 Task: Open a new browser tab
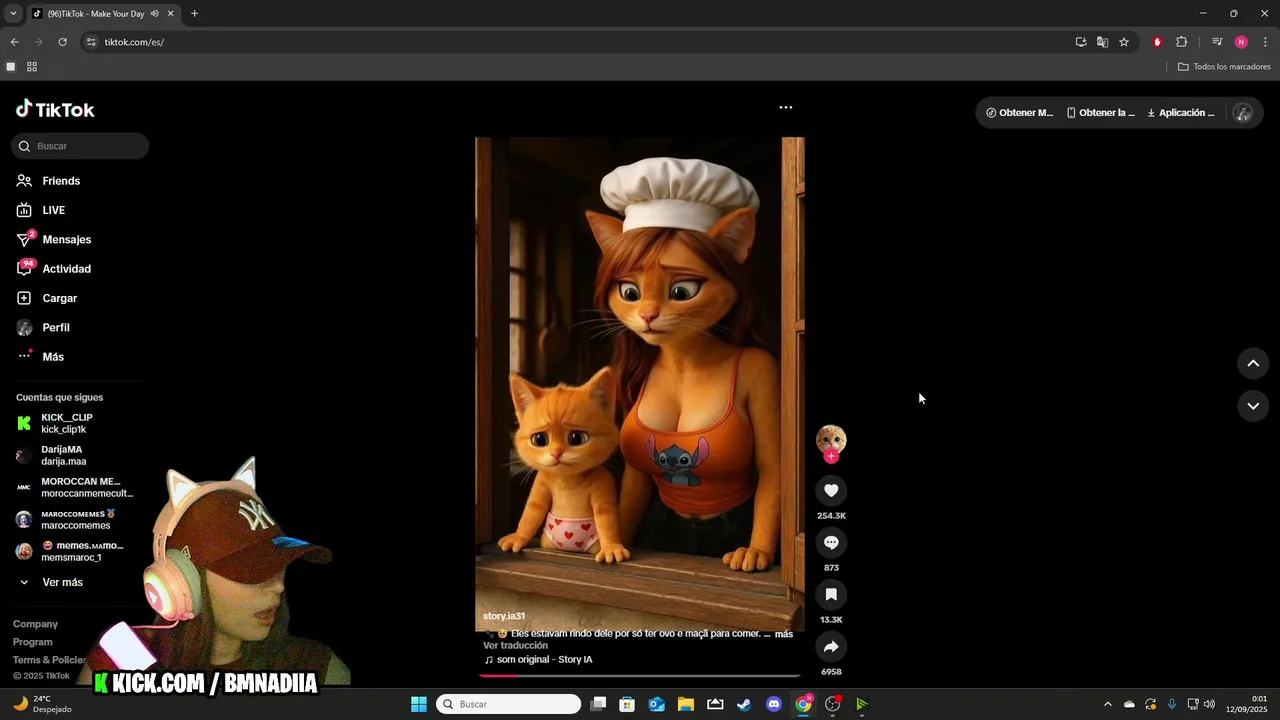point(194,14)
